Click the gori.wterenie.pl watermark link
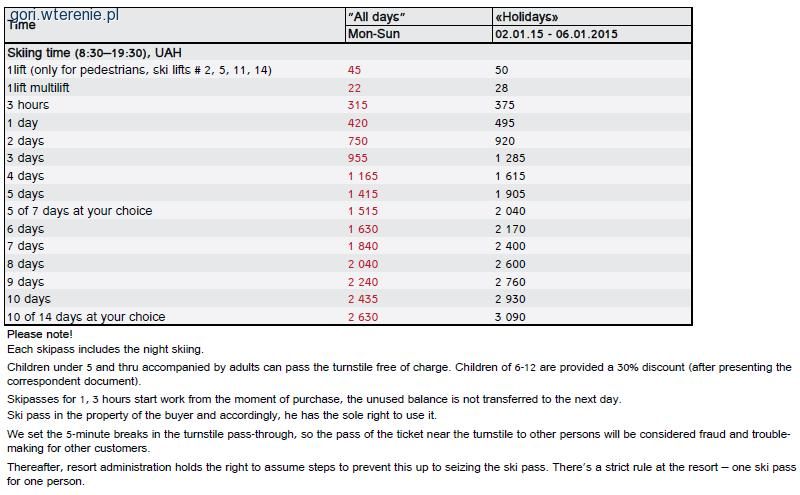 coord(64,15)
